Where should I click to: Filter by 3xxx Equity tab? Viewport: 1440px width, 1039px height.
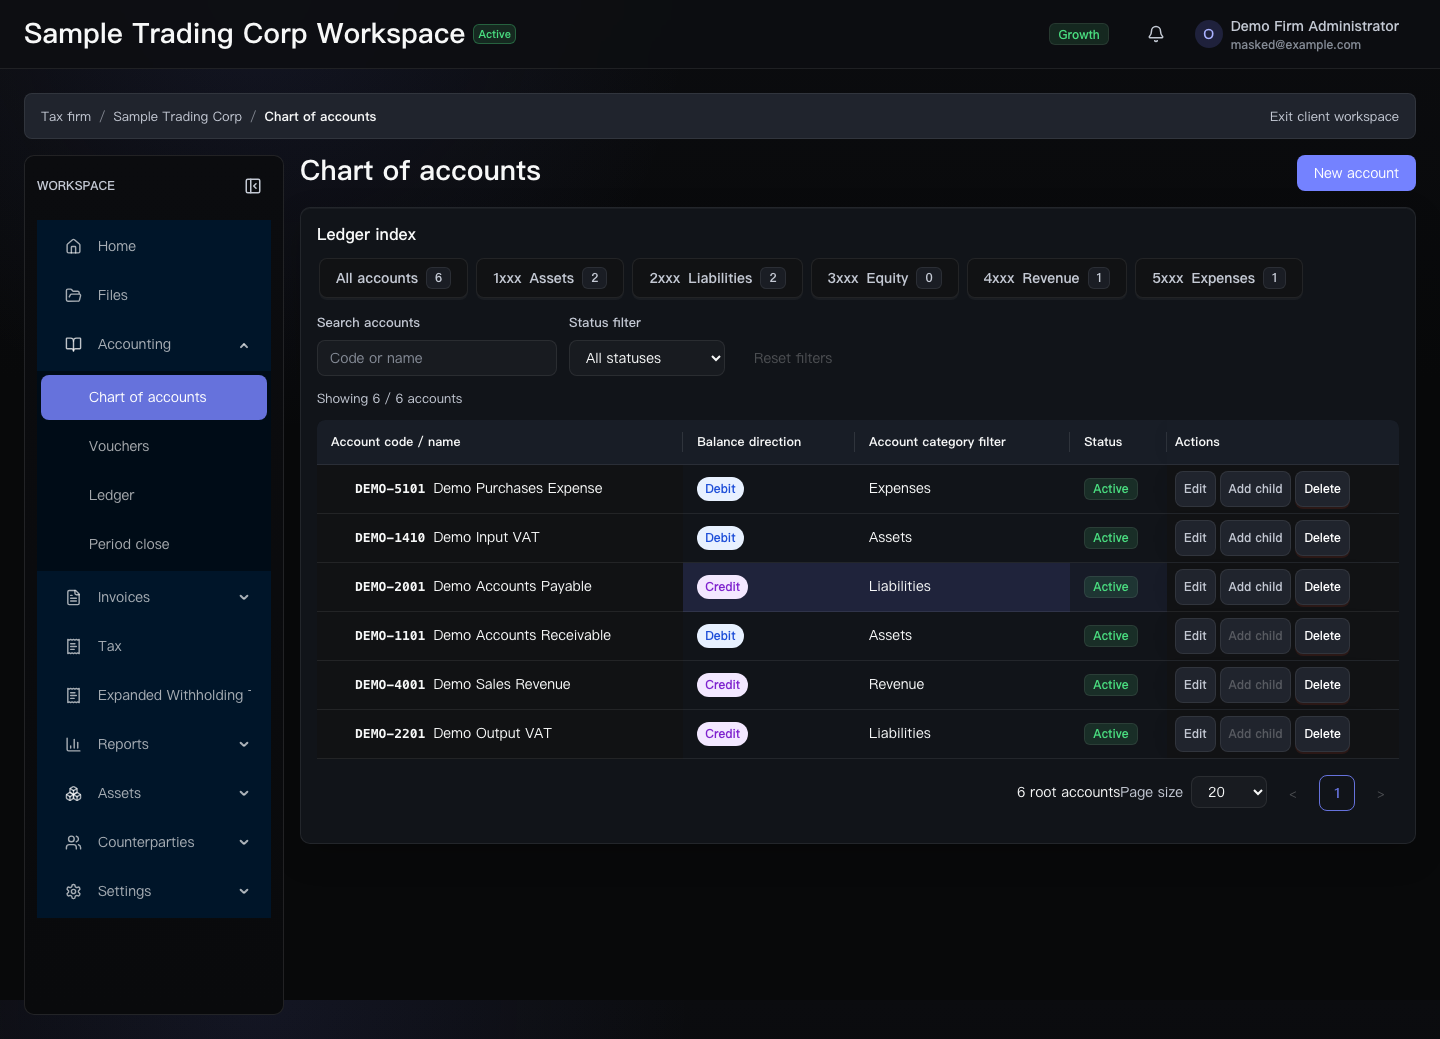click(884, 278)
